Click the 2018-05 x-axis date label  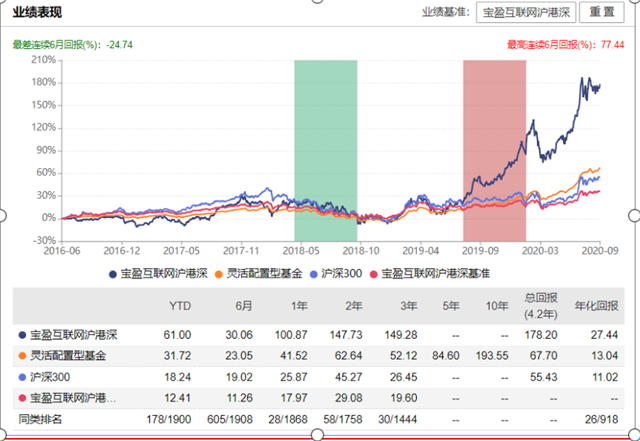pyautogui.click(x=301, y=251)
